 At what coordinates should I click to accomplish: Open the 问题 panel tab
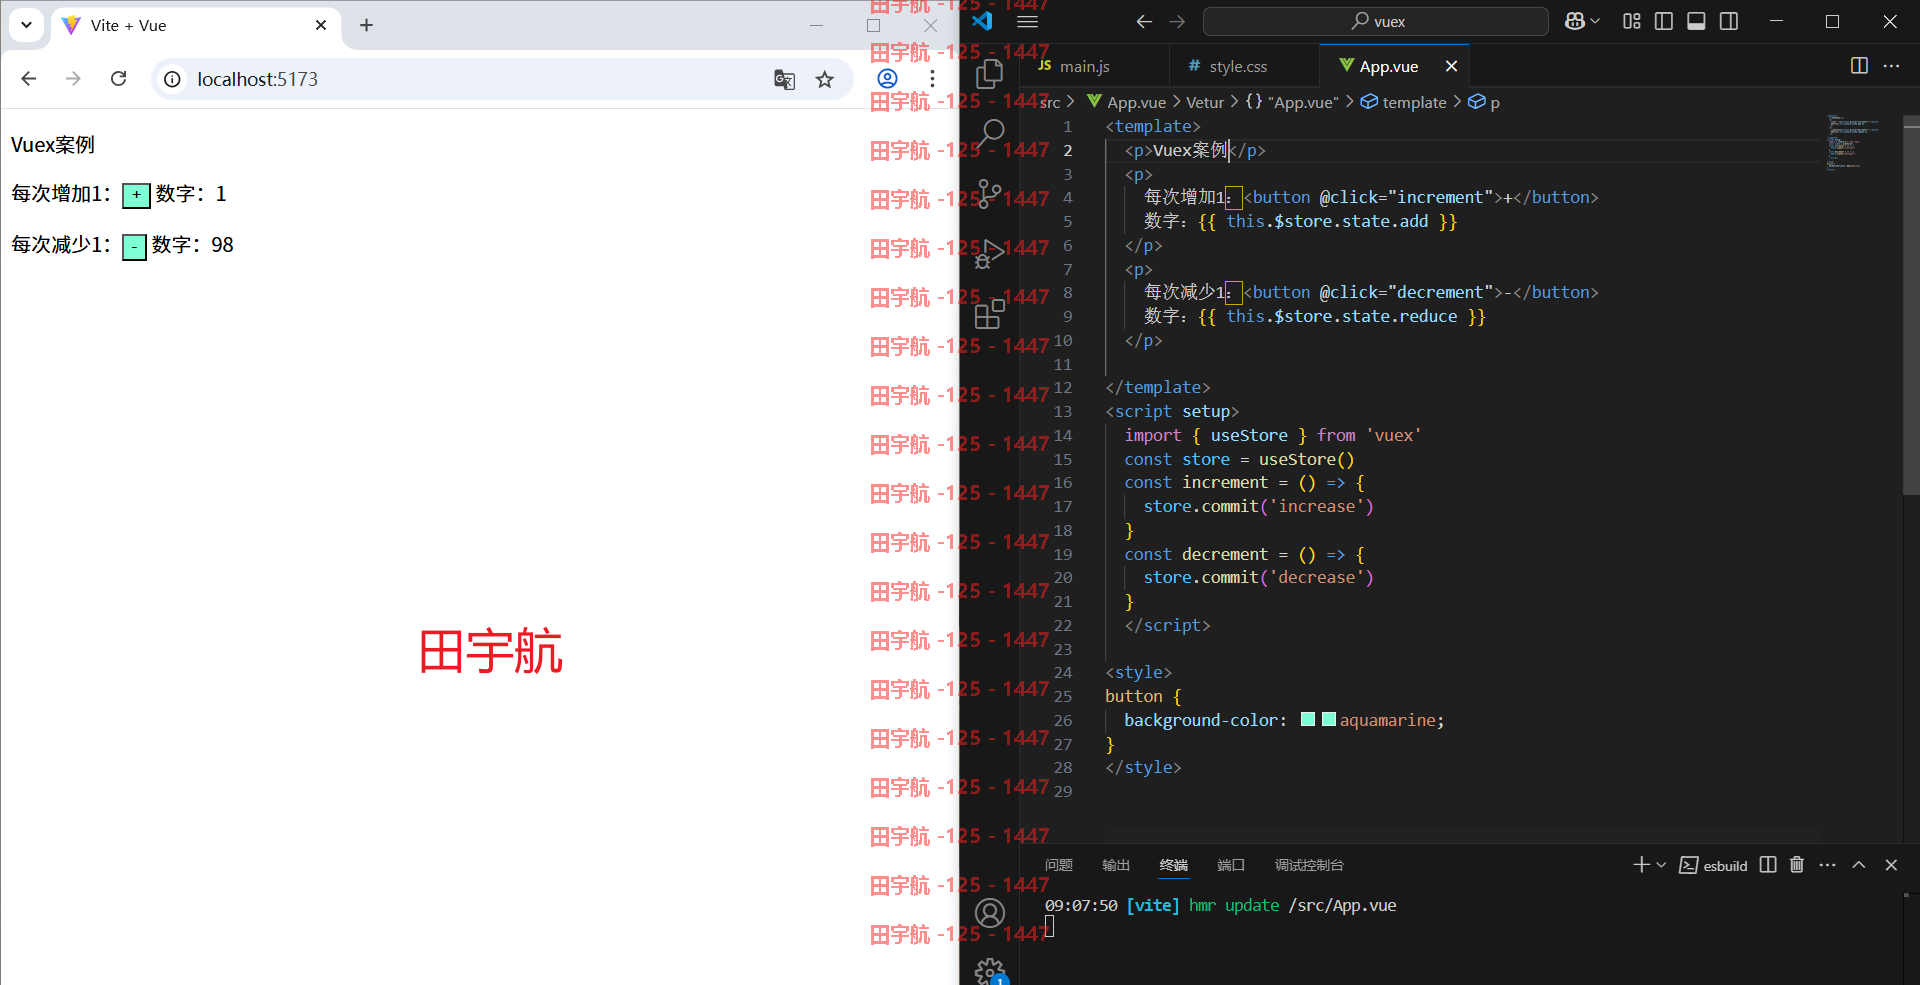[1058, 865]
